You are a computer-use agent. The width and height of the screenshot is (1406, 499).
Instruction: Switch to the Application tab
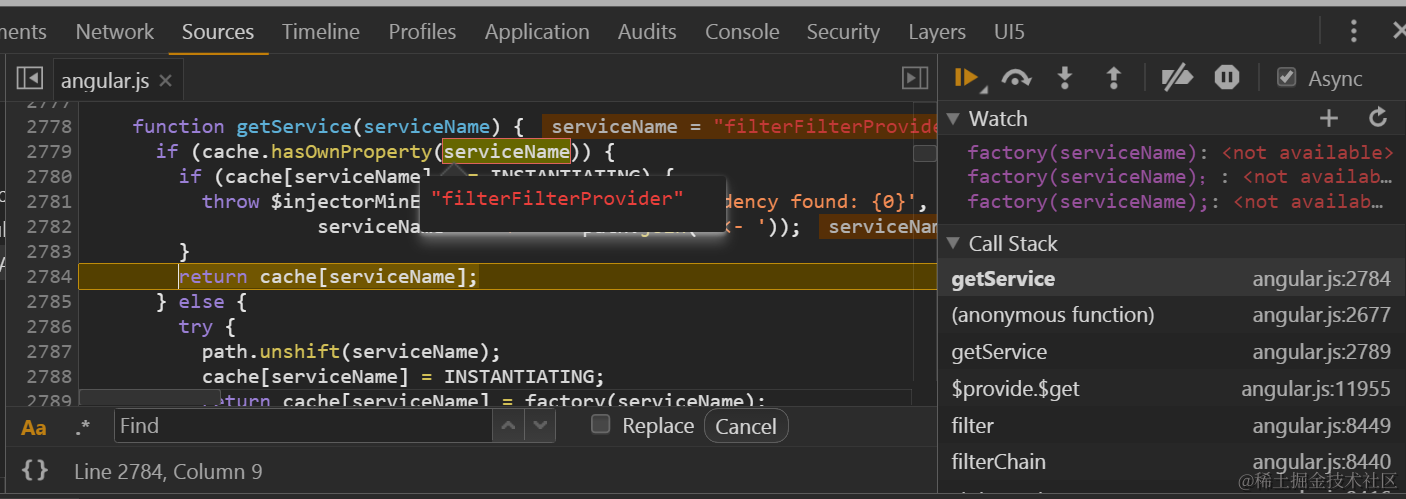click(537, 32)
